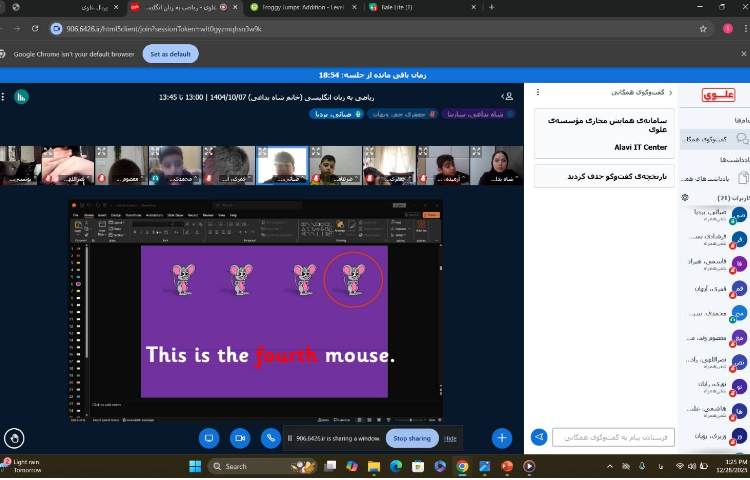Viewport: 750px width, 480px height.
Task: Toggle the webcam button in meeting controls
Action: click(x=239, y=438)
